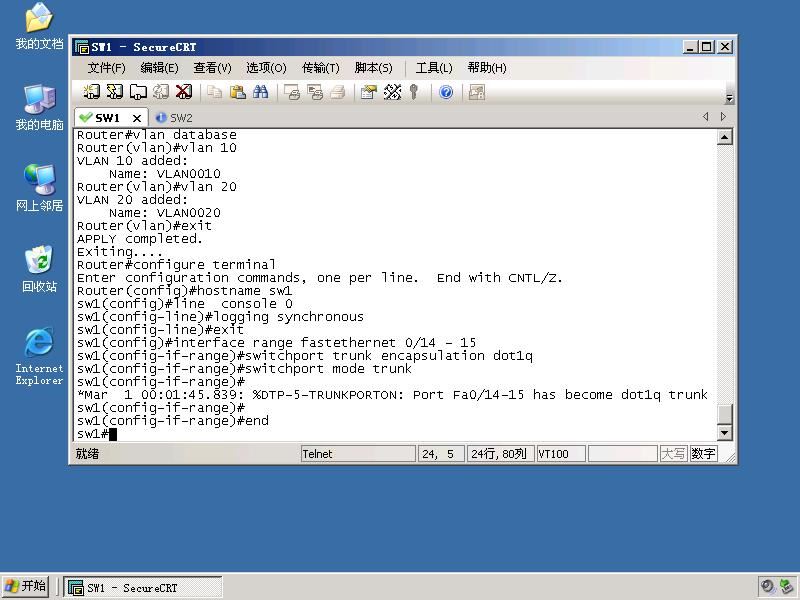This screenshot has height=600, width=800.
Task: Click the 'APPLY completed.' terminal line
Action: (139, 239)
